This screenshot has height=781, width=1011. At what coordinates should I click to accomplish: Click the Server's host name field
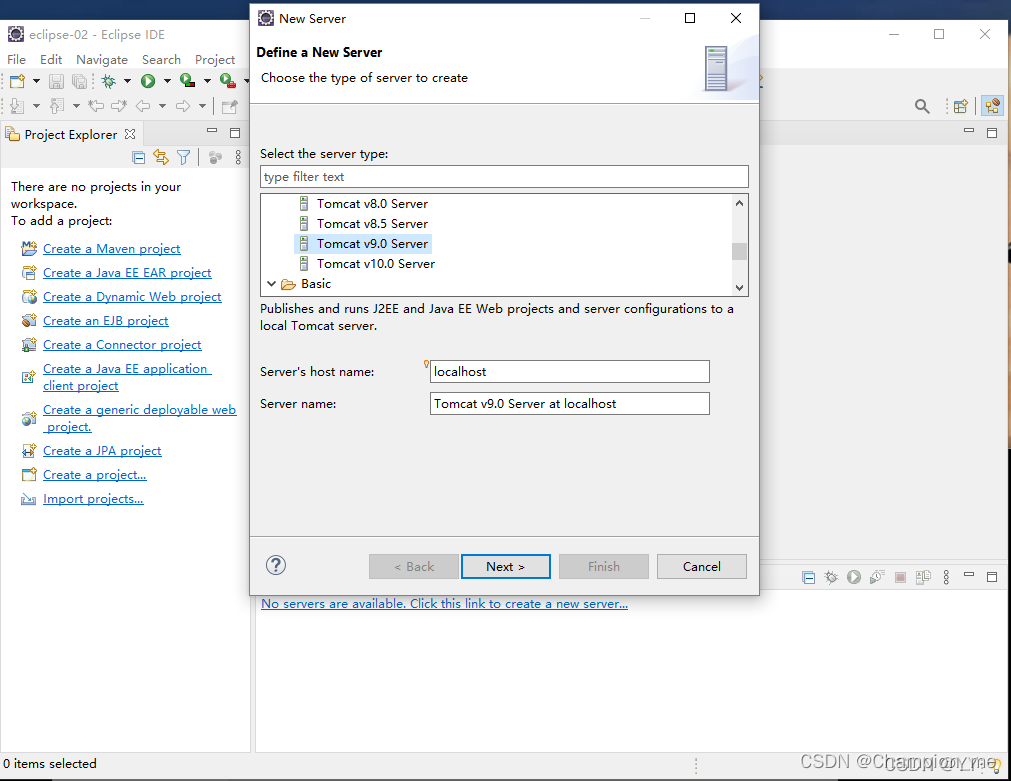pos(569,371)
